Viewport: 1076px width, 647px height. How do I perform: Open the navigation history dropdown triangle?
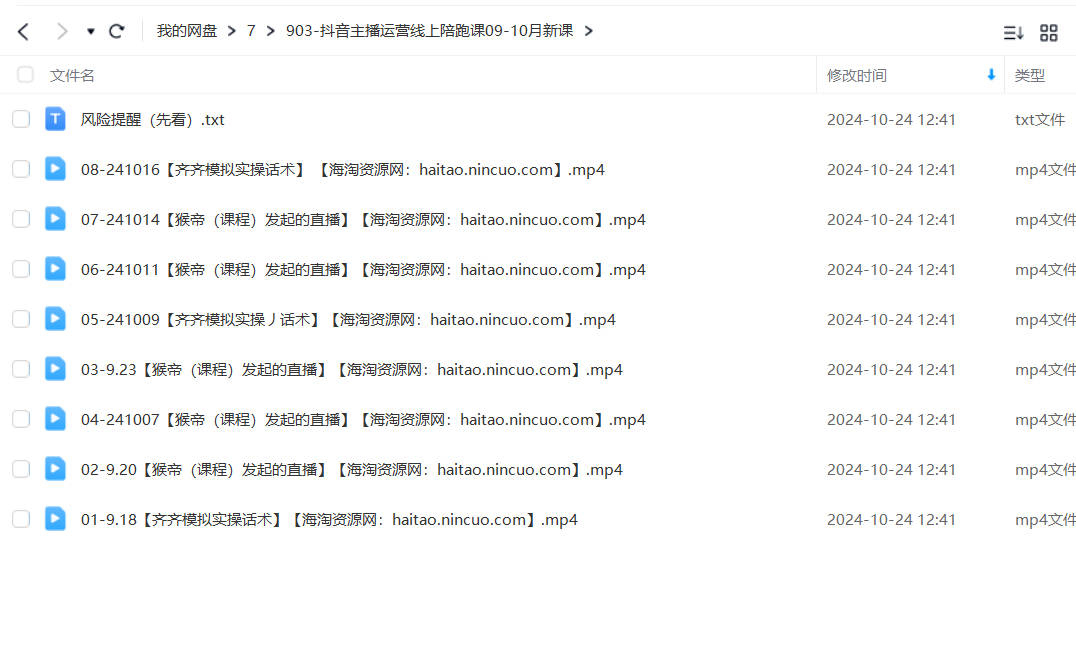(x=91, y=32)
